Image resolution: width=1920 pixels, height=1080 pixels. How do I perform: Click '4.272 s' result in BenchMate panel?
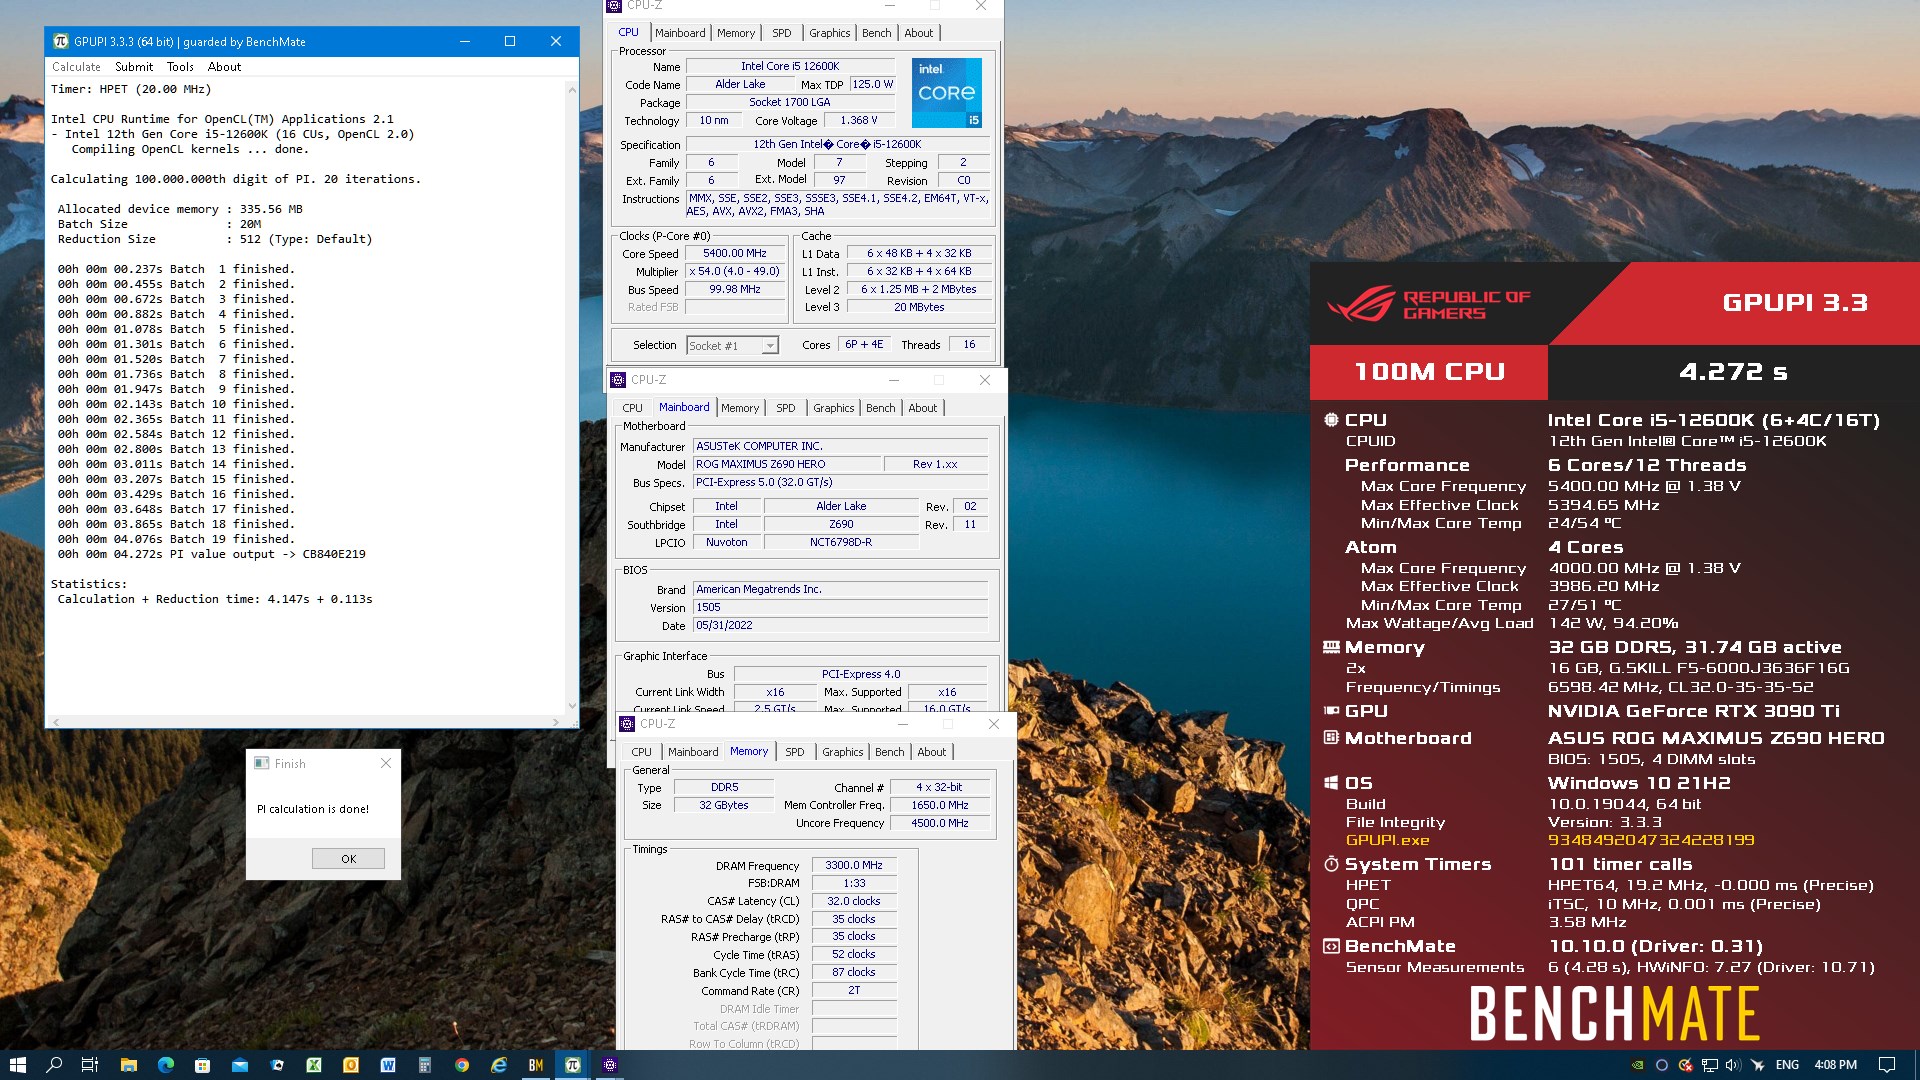(1733, 372)
